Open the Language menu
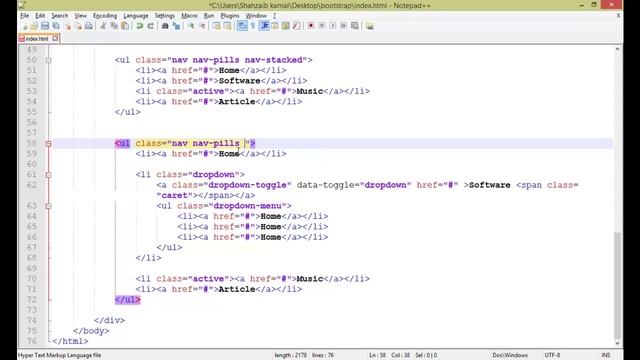 (136, 16)
